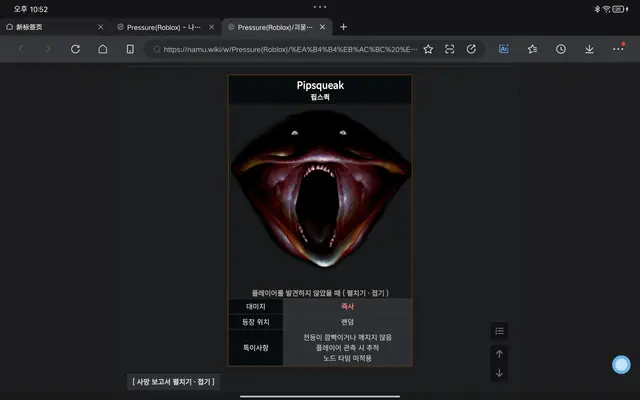Image resolution: width=640 pixels, height=400 pixels.
Task: Close the Pressure(Roblox) - 나… tab
Action: click(211, 27)
